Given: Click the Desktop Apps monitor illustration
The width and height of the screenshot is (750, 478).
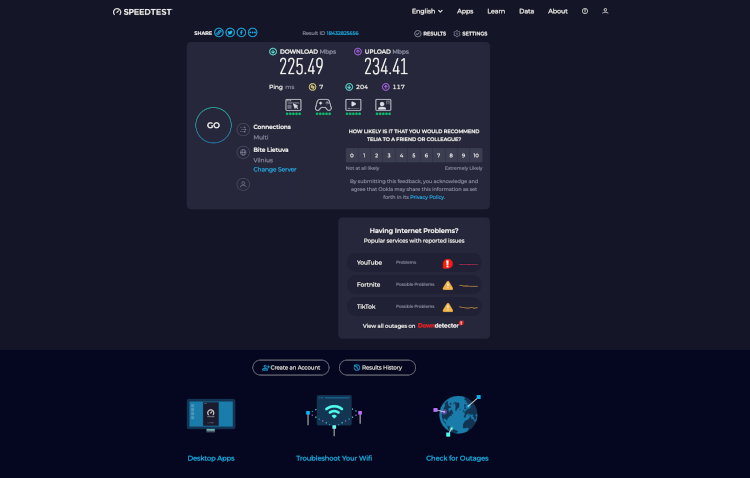Looking at the screenshot, I should click(211, 415).
